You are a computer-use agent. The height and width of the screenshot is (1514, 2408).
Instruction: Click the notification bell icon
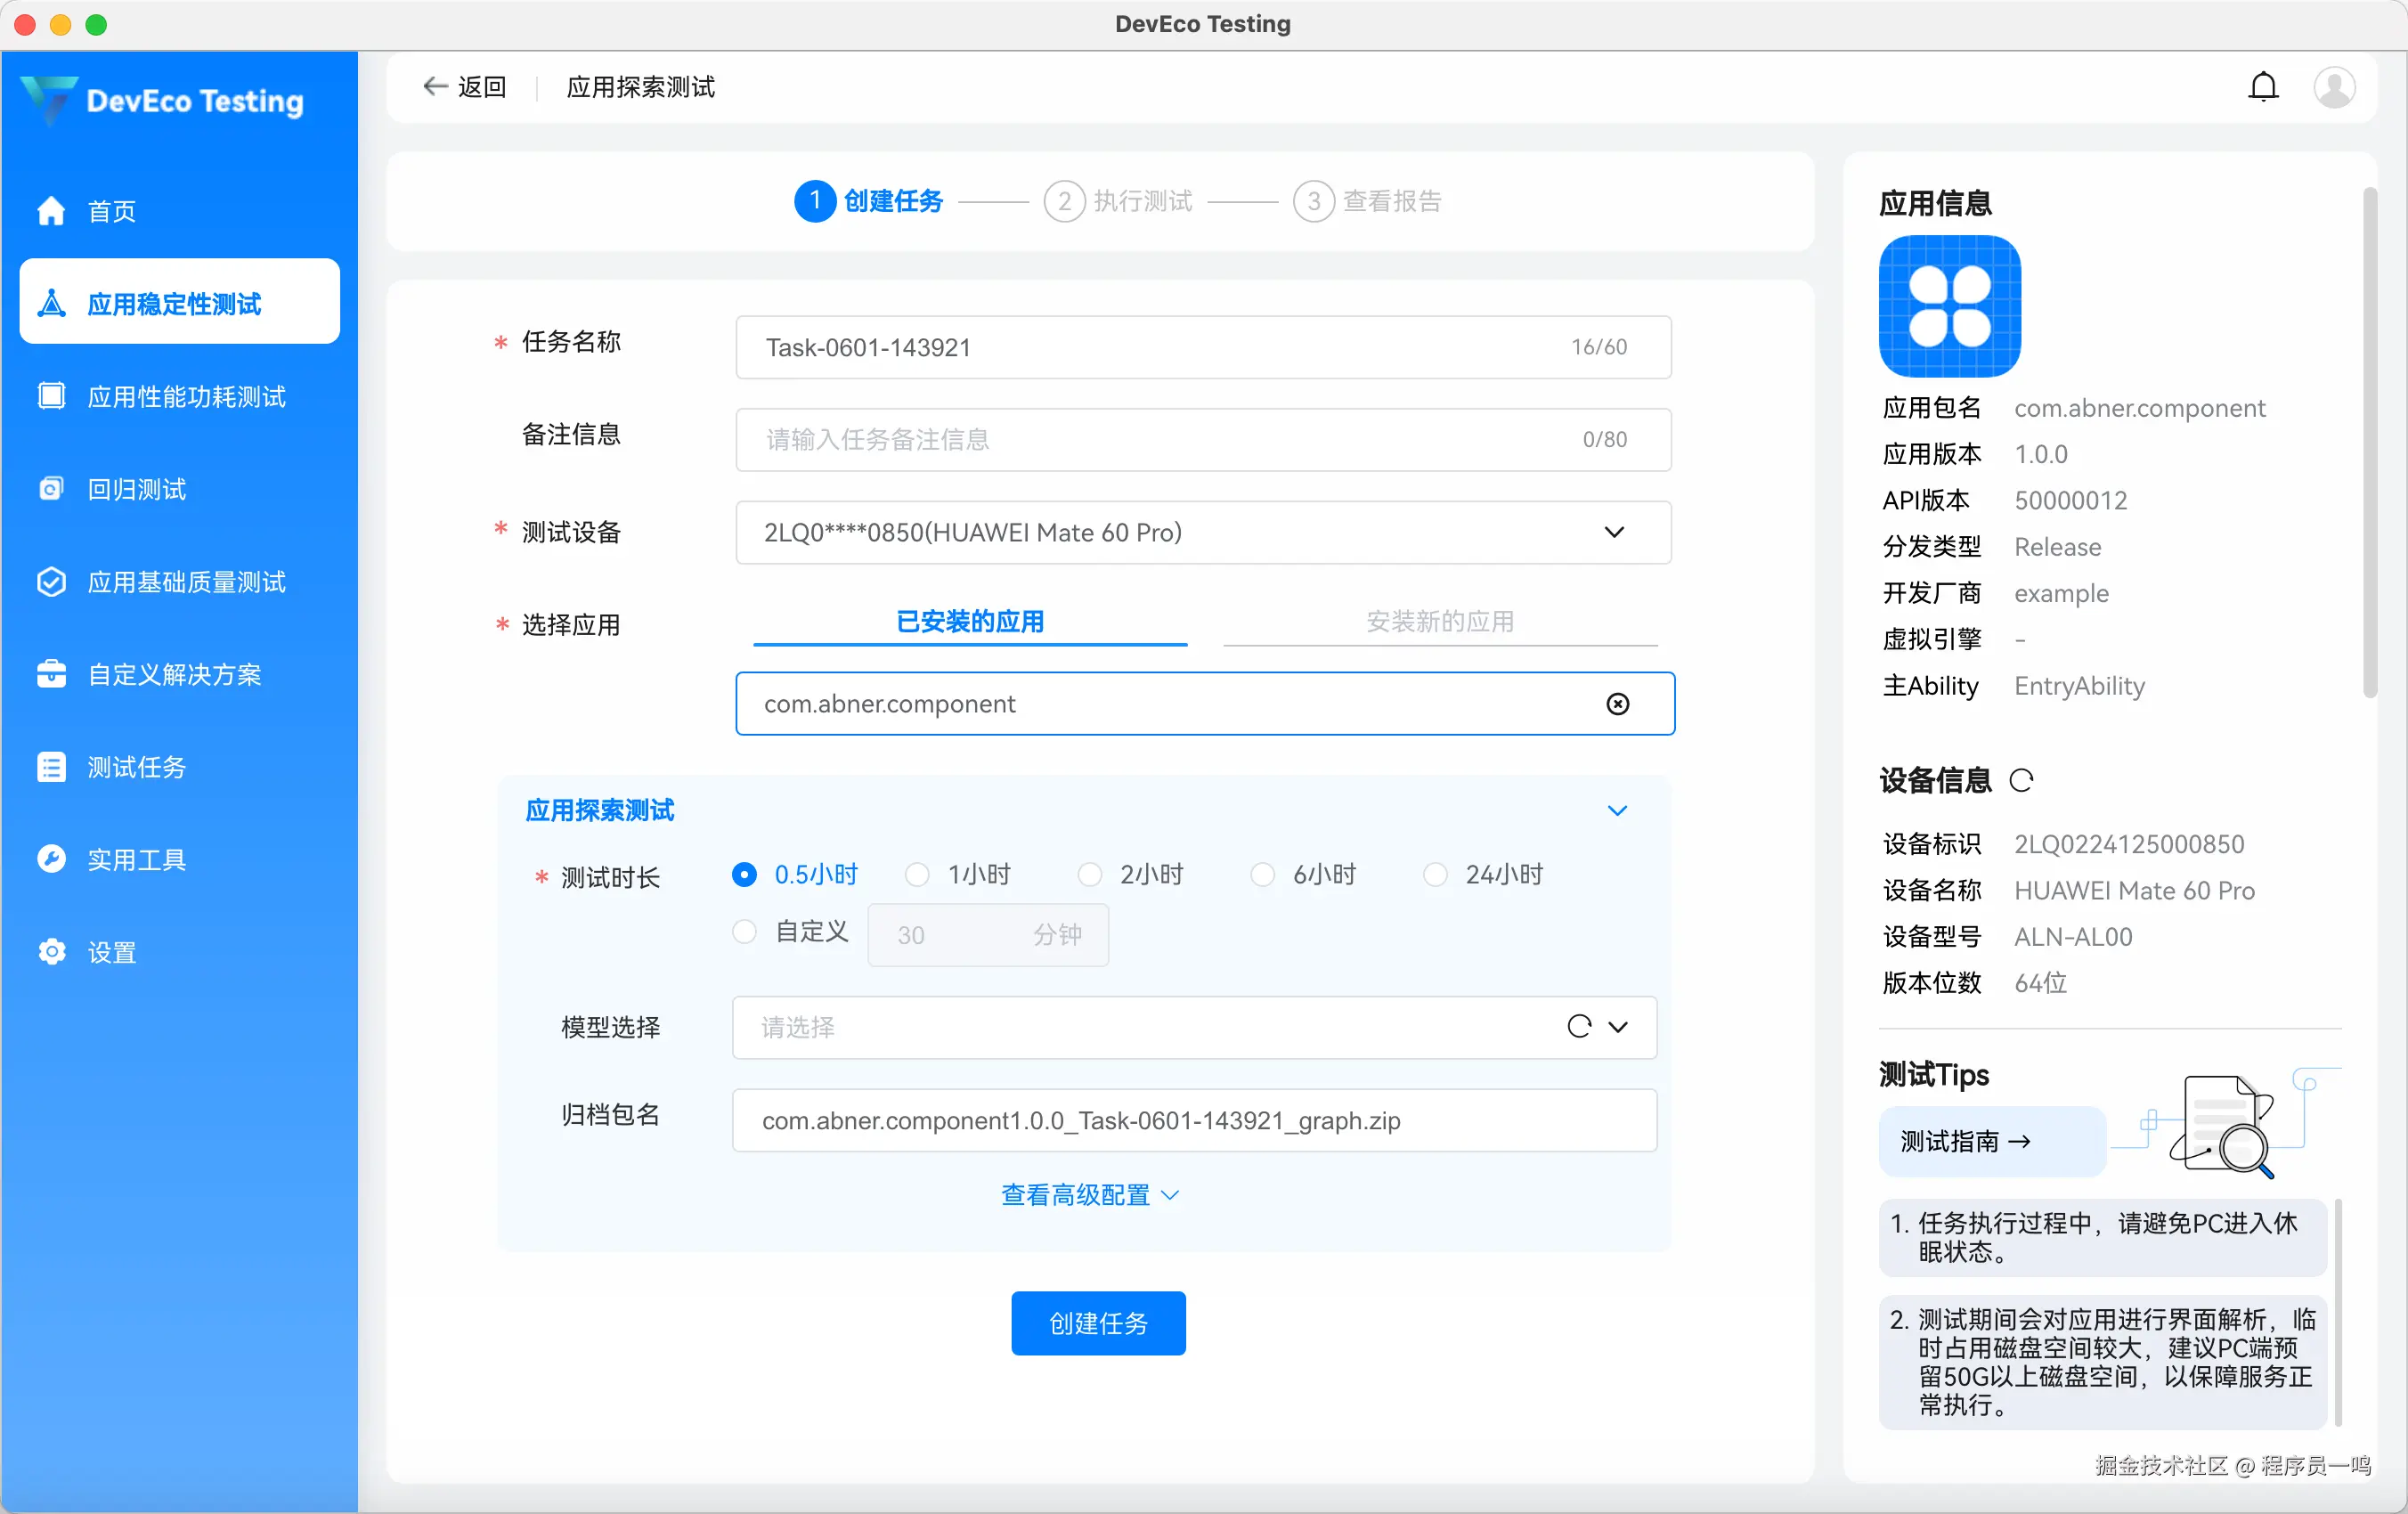2263,87
